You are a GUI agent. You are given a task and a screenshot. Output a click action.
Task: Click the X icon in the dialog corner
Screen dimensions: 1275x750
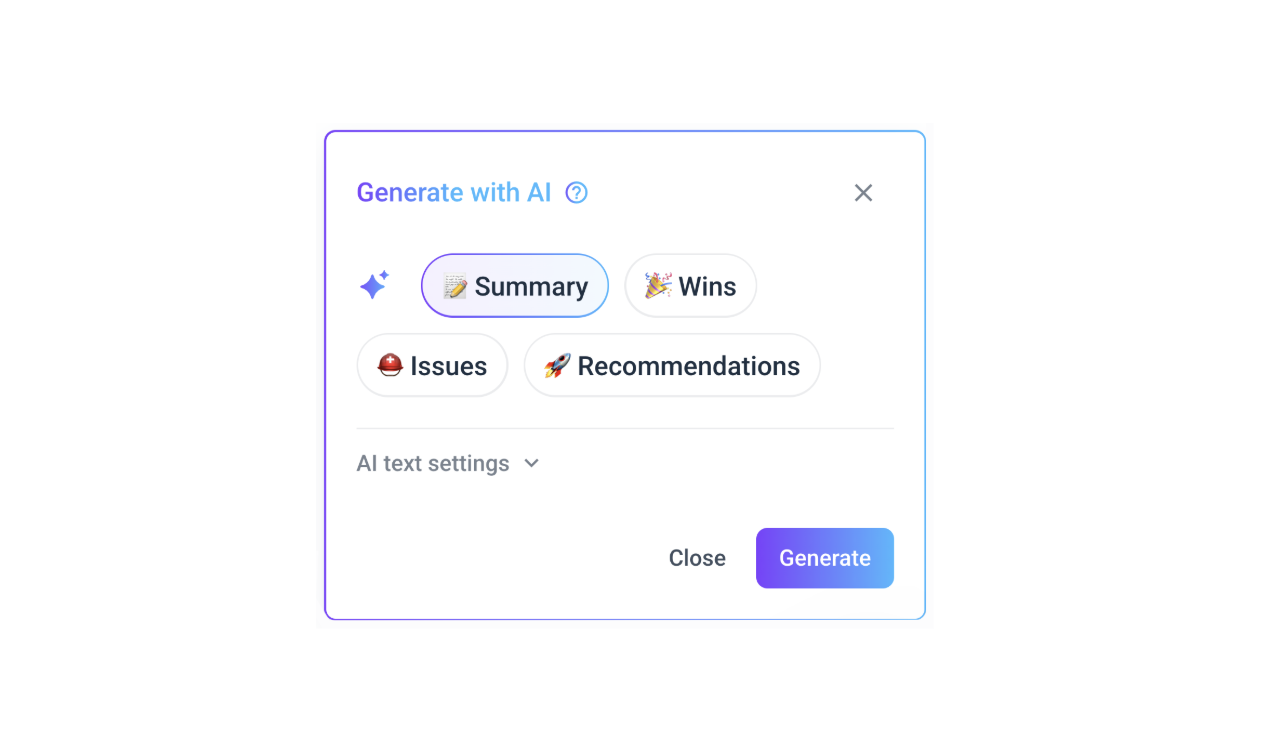[x=863, y=192]
